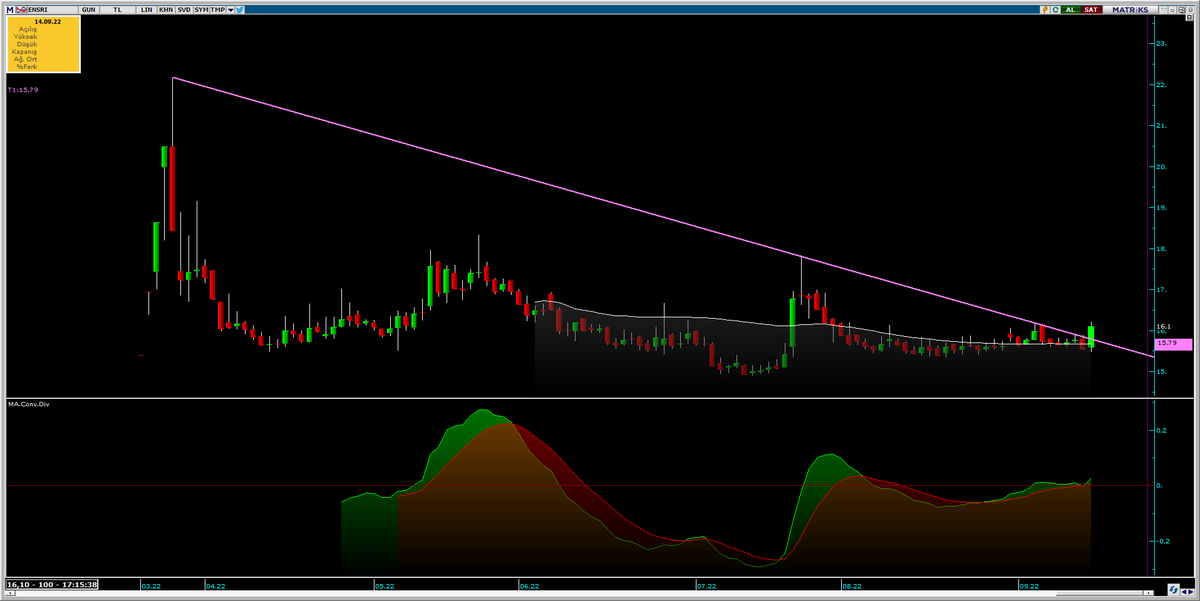Click the scroll right arrow at bottom right
1200x601 pixels.
(1191, 592)
